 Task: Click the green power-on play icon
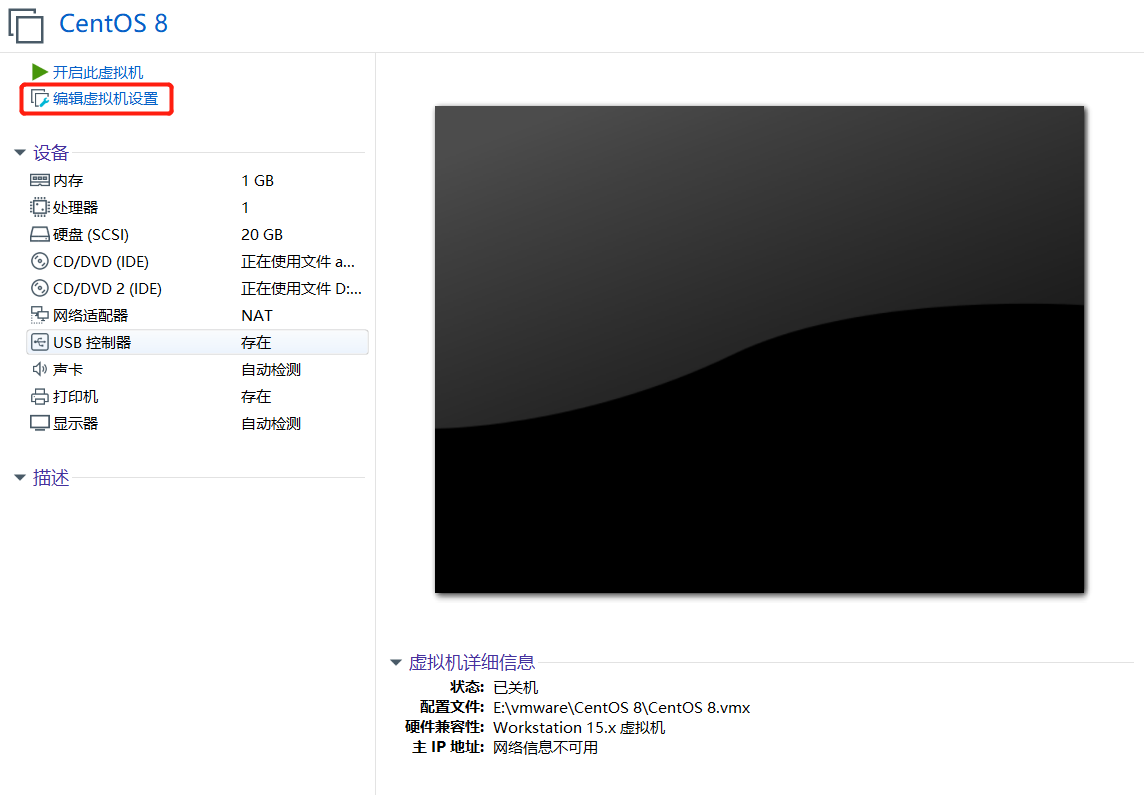coord(38,71)
